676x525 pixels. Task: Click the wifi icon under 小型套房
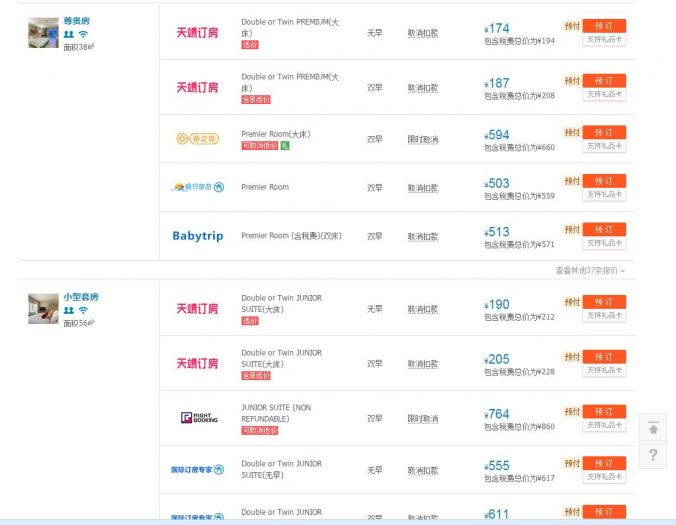point(83,310)
